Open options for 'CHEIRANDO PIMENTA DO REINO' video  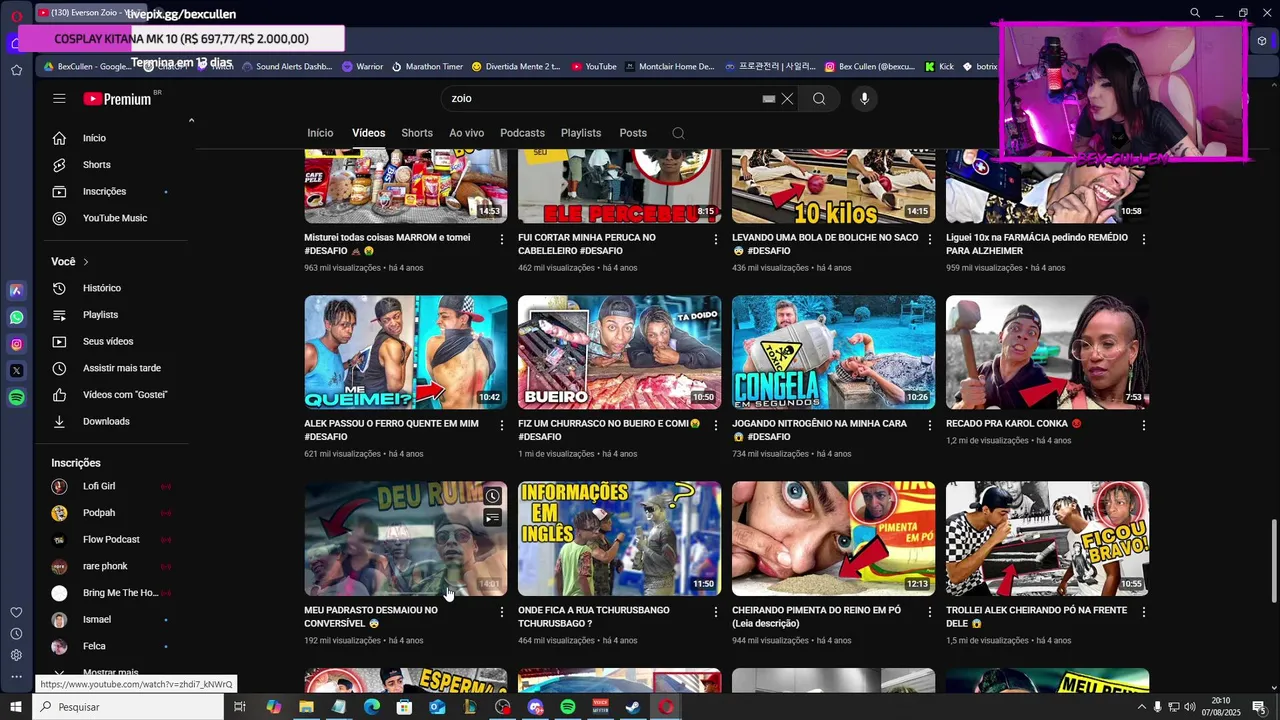929,611
